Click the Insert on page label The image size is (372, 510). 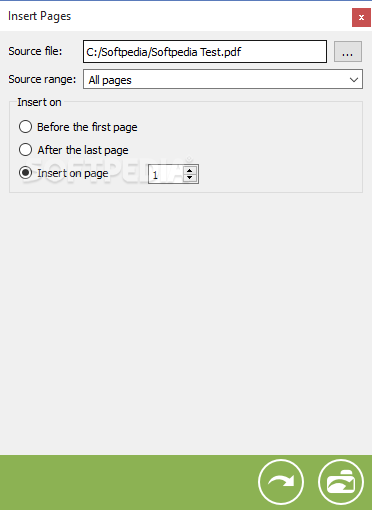pos(73,173)
